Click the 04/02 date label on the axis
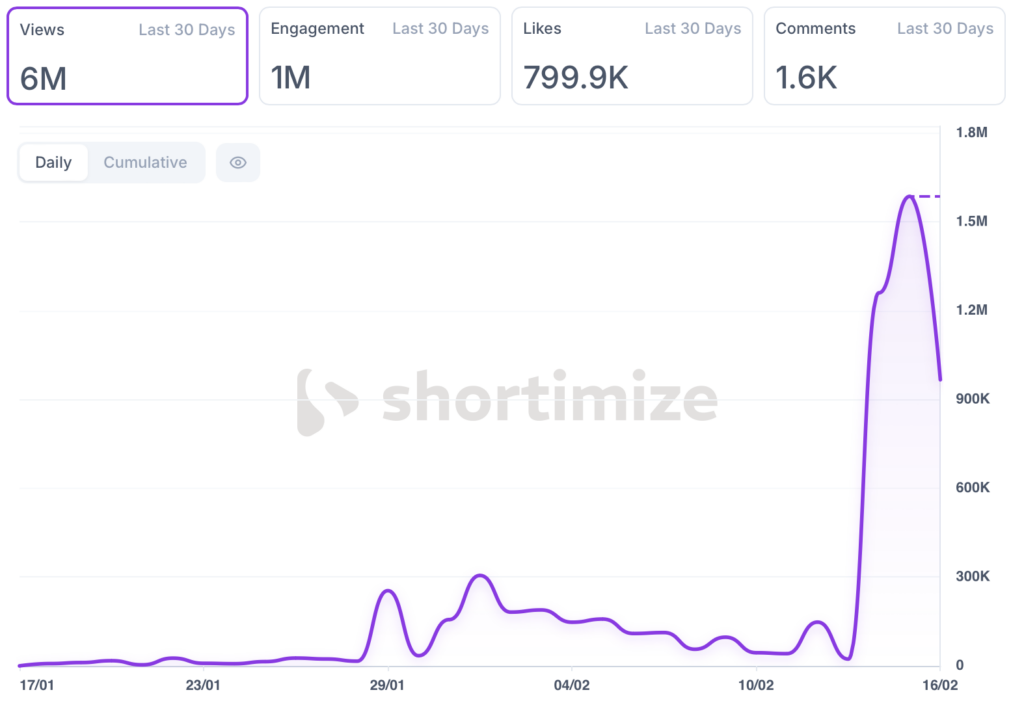1024x701 pixels. pos(571,686)
